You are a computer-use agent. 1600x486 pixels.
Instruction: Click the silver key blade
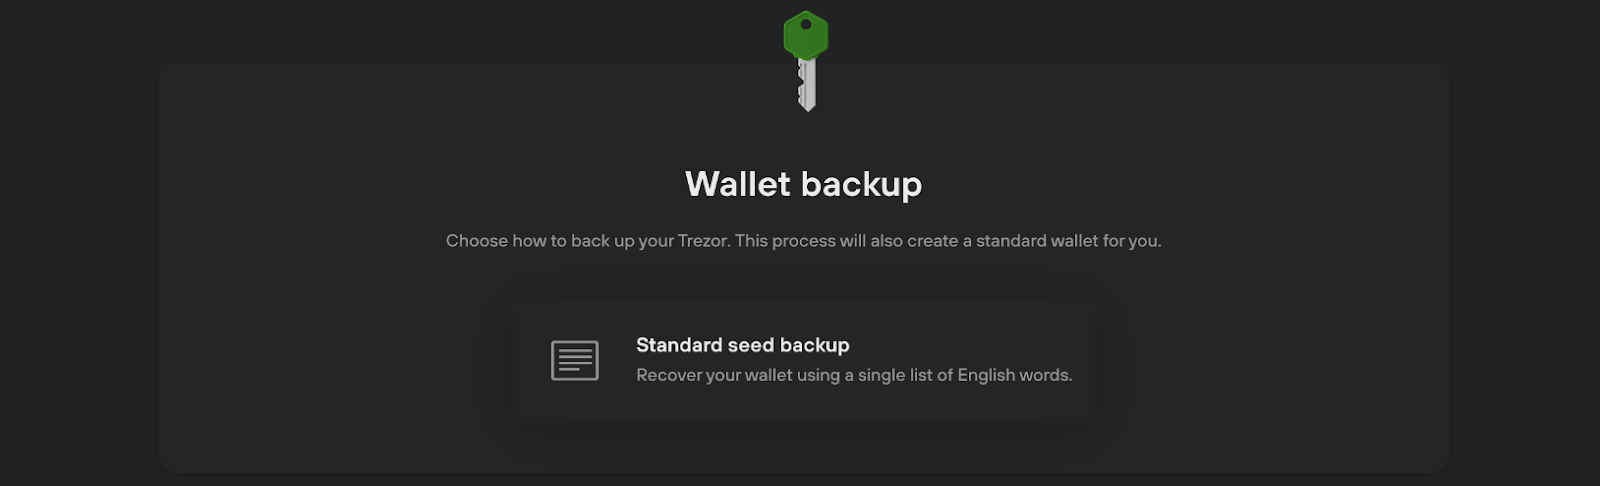807,85
